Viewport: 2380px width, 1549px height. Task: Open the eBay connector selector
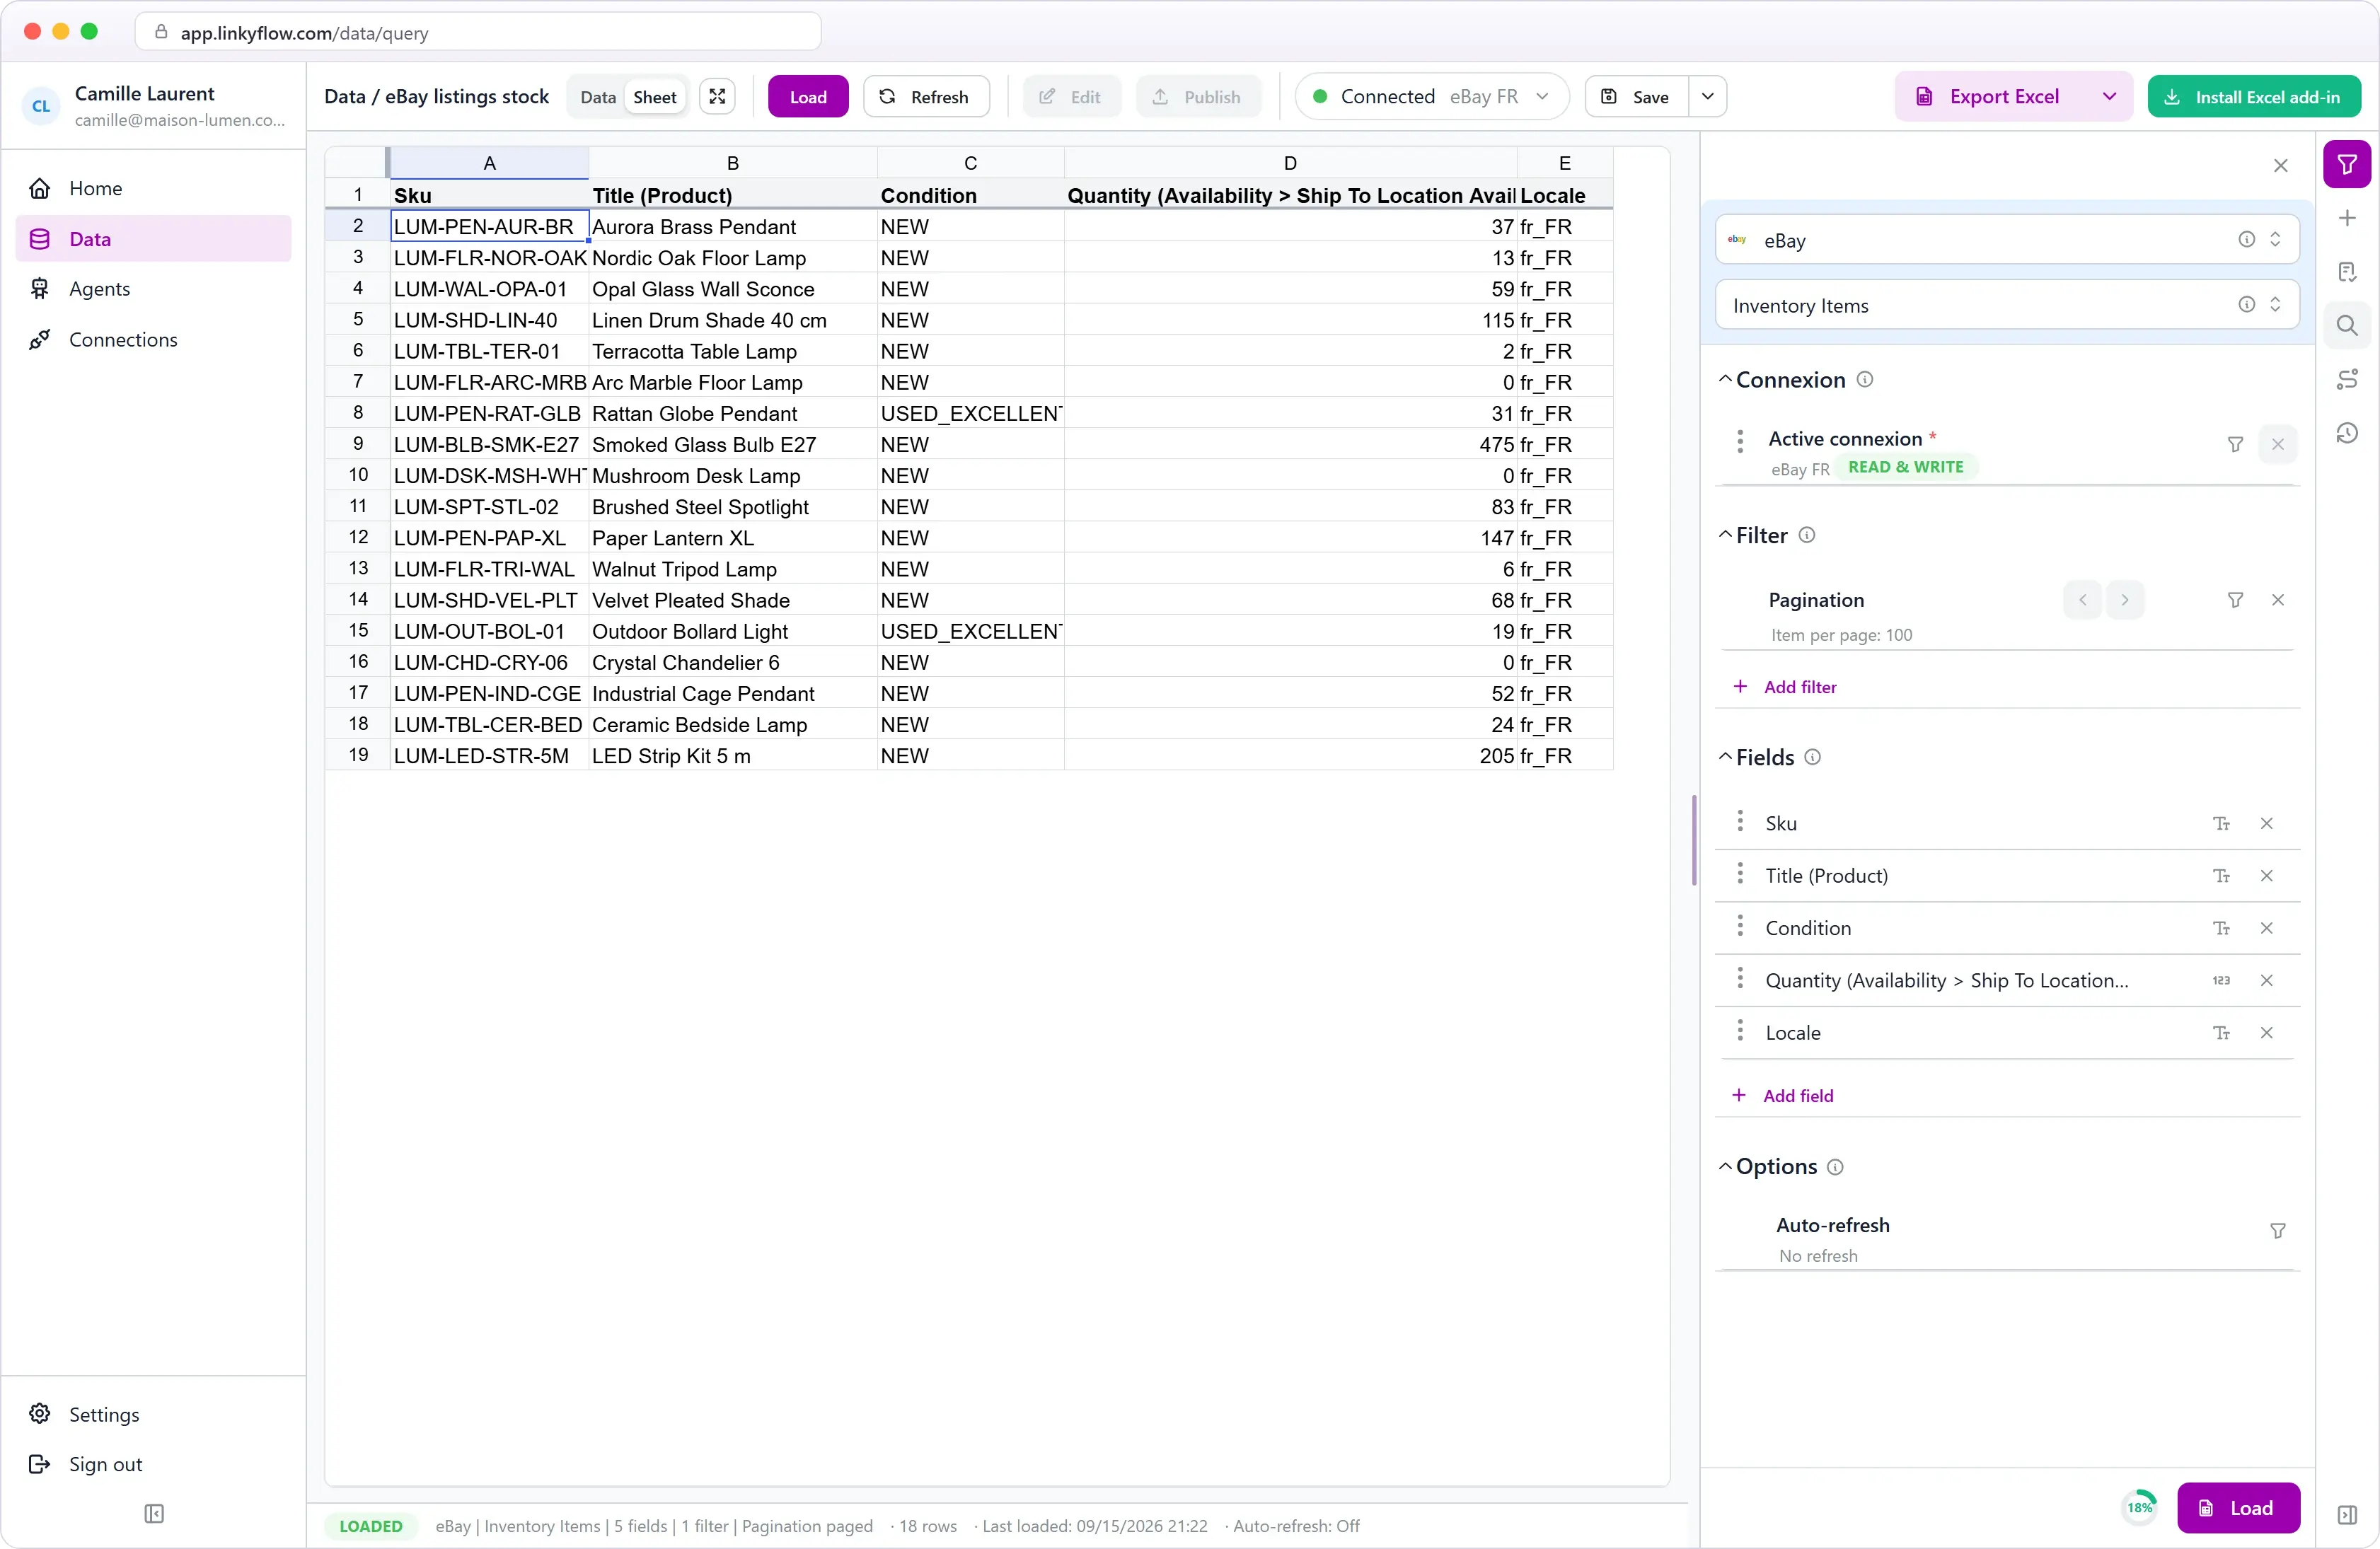(2007, 240)
